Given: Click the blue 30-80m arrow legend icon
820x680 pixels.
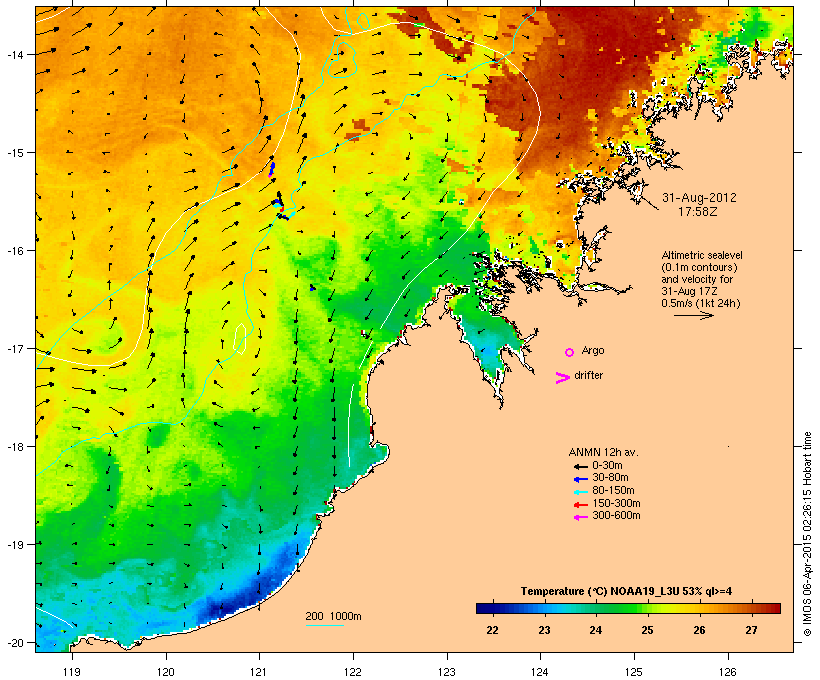Looking at the screenshot, I should pos(580,479).
